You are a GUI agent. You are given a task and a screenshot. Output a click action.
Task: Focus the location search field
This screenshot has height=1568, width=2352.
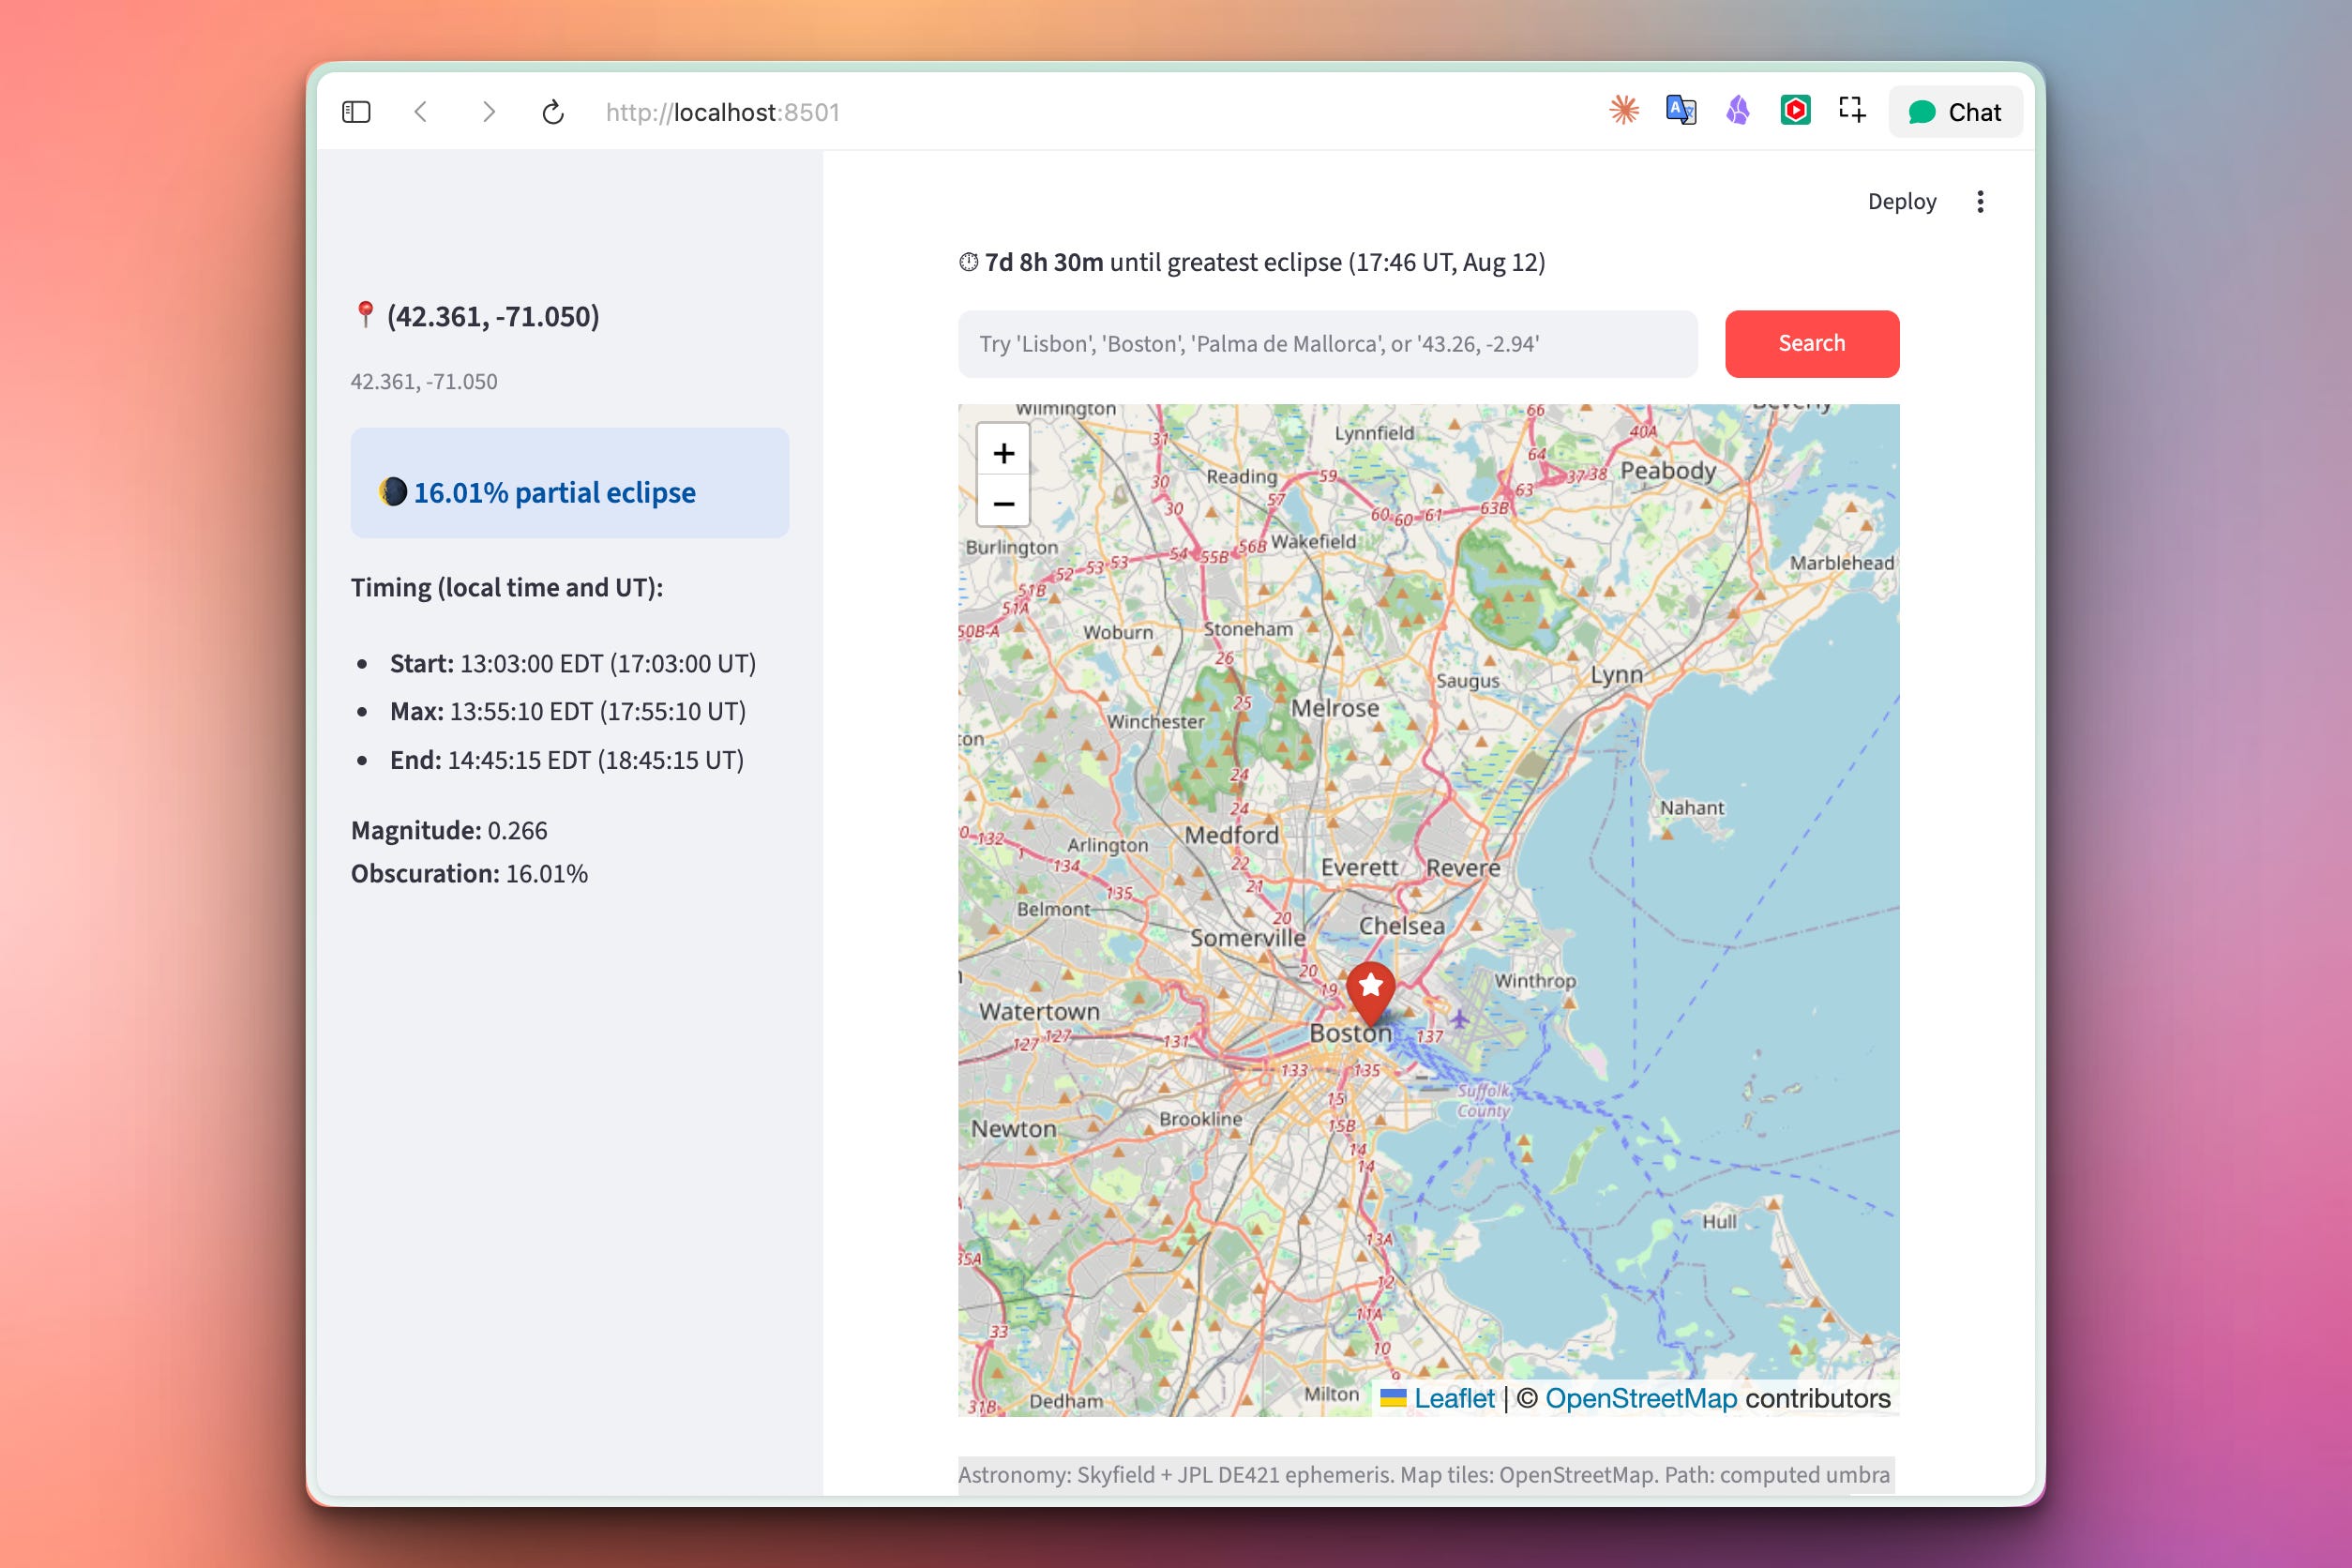click(1327, 344)
